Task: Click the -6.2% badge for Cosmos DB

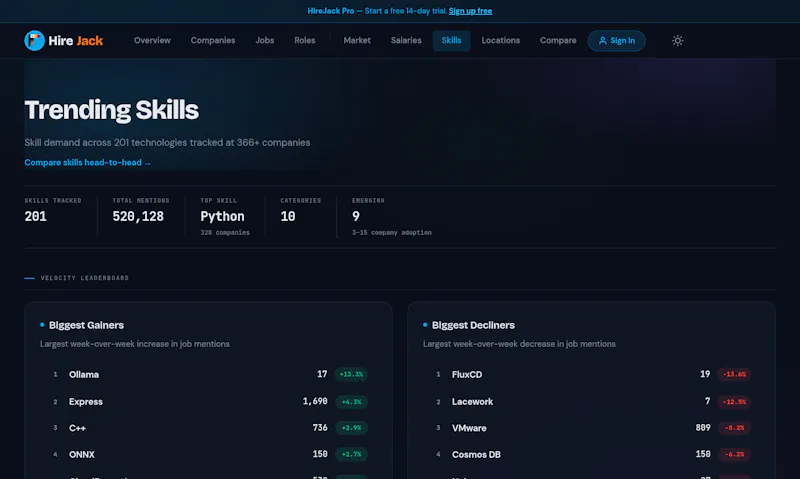Action: [x=734, y=455]
